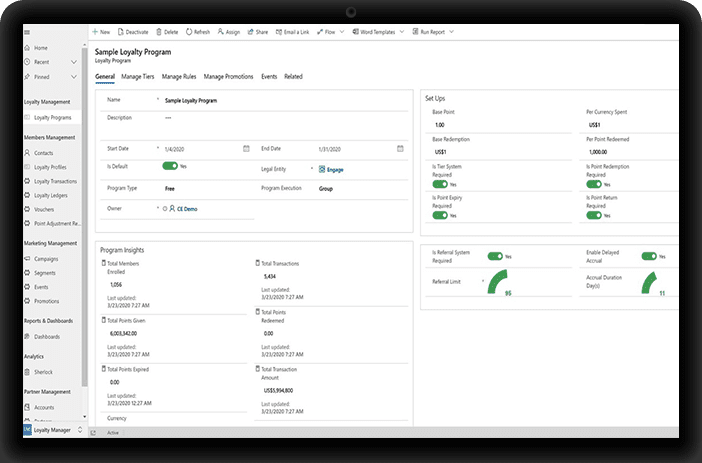Image resolution: width=702 pixels, height=463 pixels.
Task: Toggle the Is Default switch
Action: coord(169,166)
